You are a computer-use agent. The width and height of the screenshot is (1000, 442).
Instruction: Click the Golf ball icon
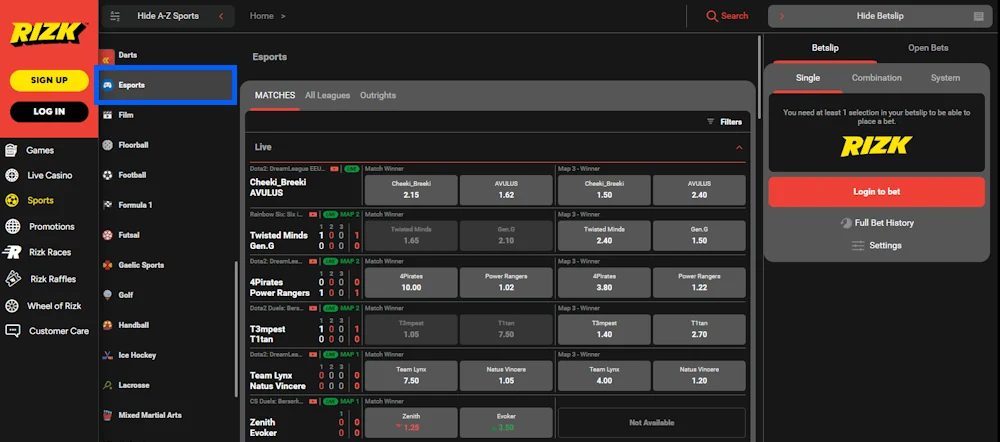107,295
